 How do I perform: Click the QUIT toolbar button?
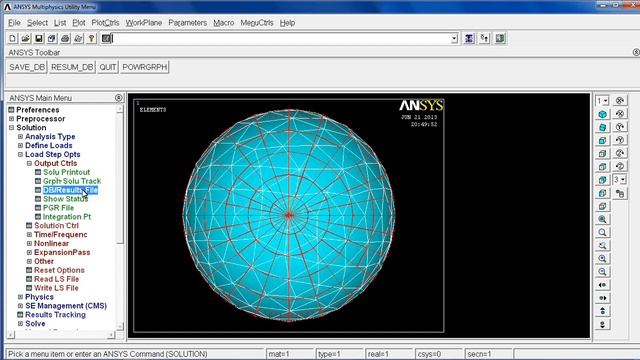108,67
